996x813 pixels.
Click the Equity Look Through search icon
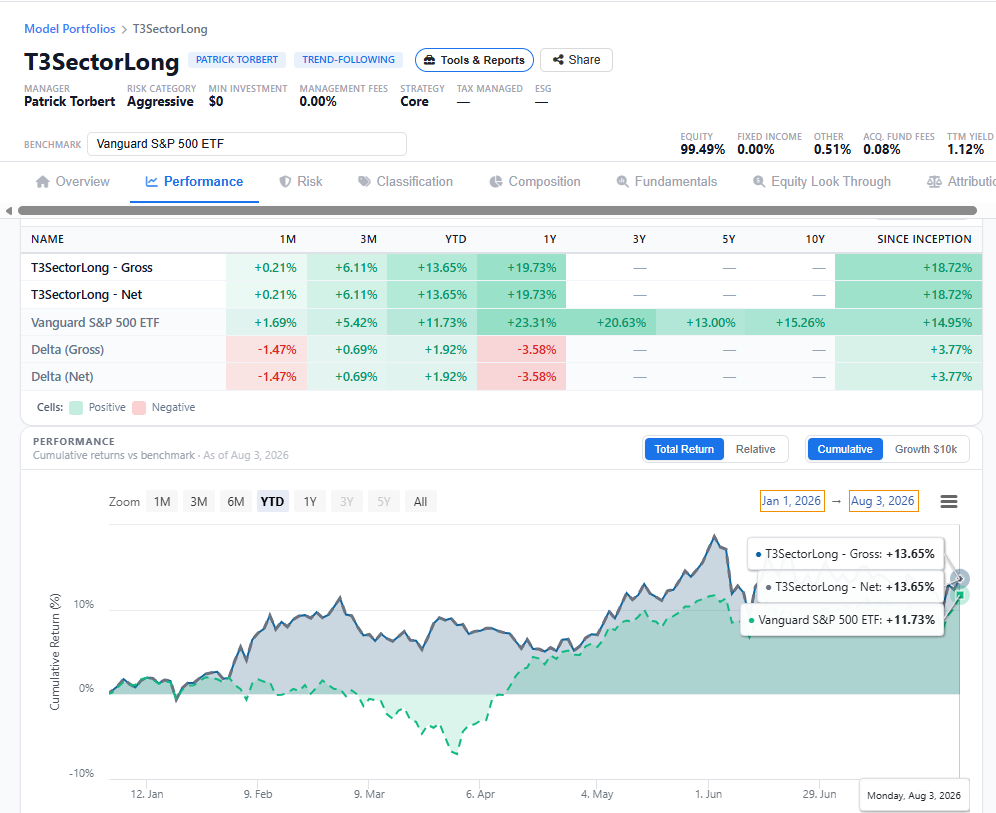click(759, 182)
